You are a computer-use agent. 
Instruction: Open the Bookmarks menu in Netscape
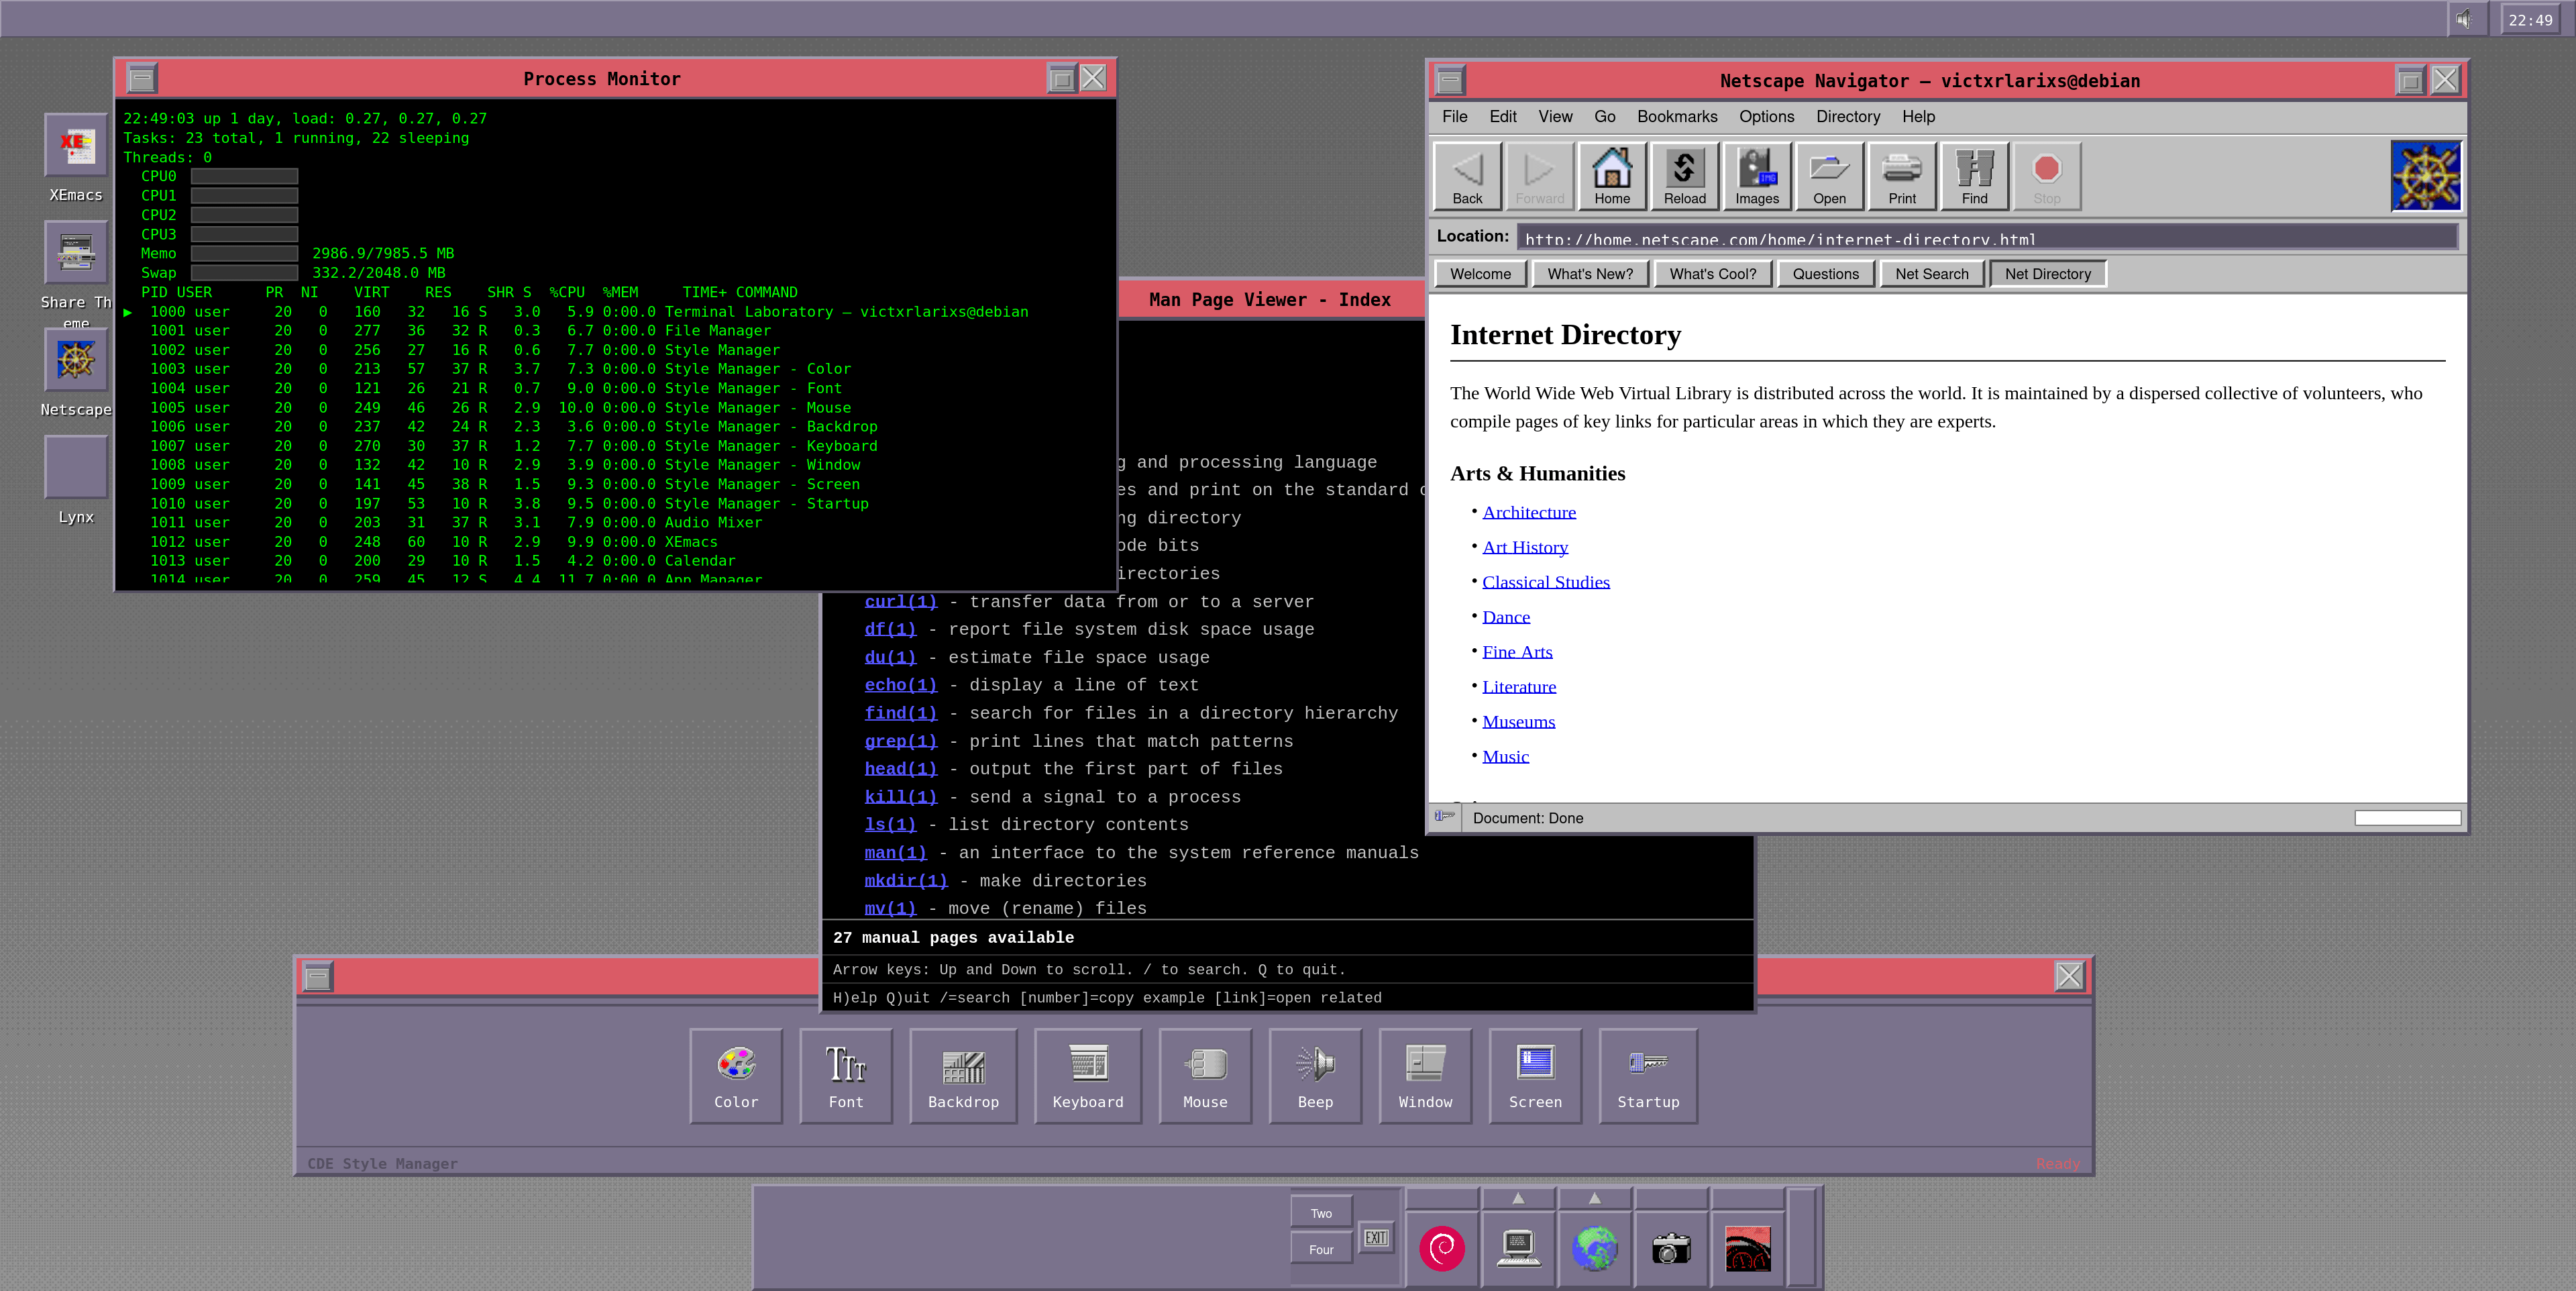[x=1677, y=117]
